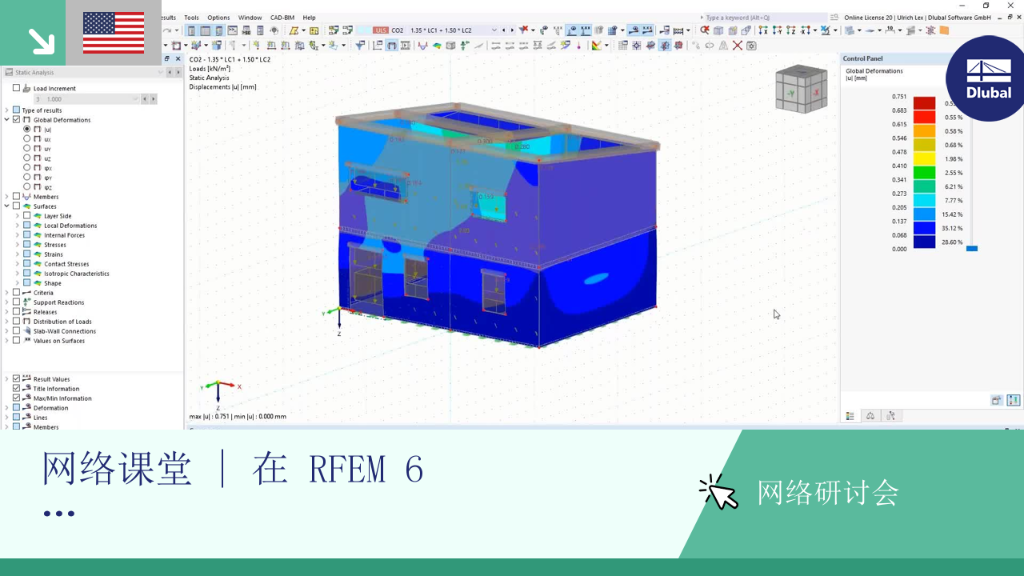Click the camera screenshot icon in toolbar
1024x576 pixels.
752,46
